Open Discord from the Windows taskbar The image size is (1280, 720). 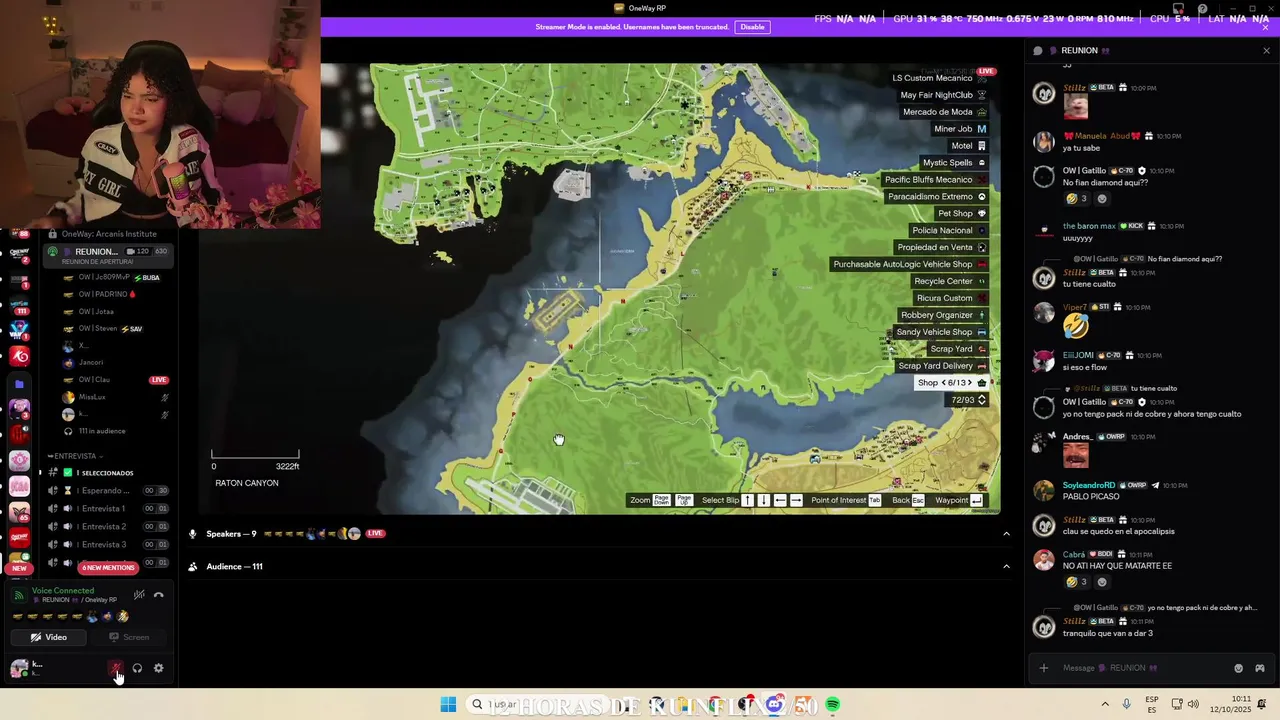[x=775, y=704]
